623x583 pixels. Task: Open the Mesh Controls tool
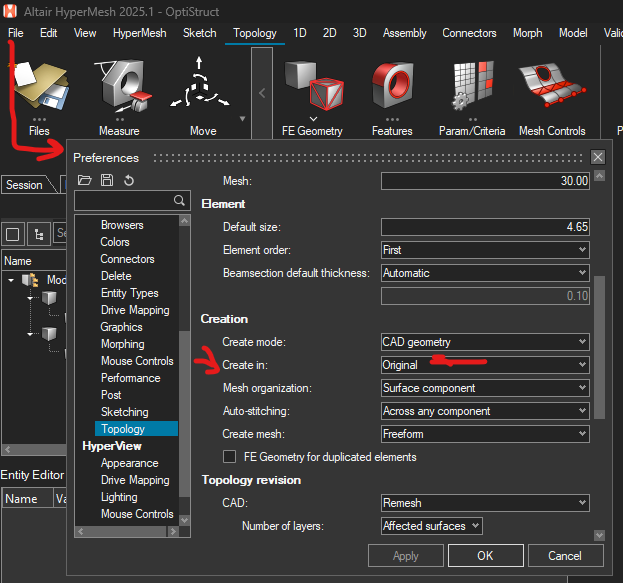pos(551,85)
